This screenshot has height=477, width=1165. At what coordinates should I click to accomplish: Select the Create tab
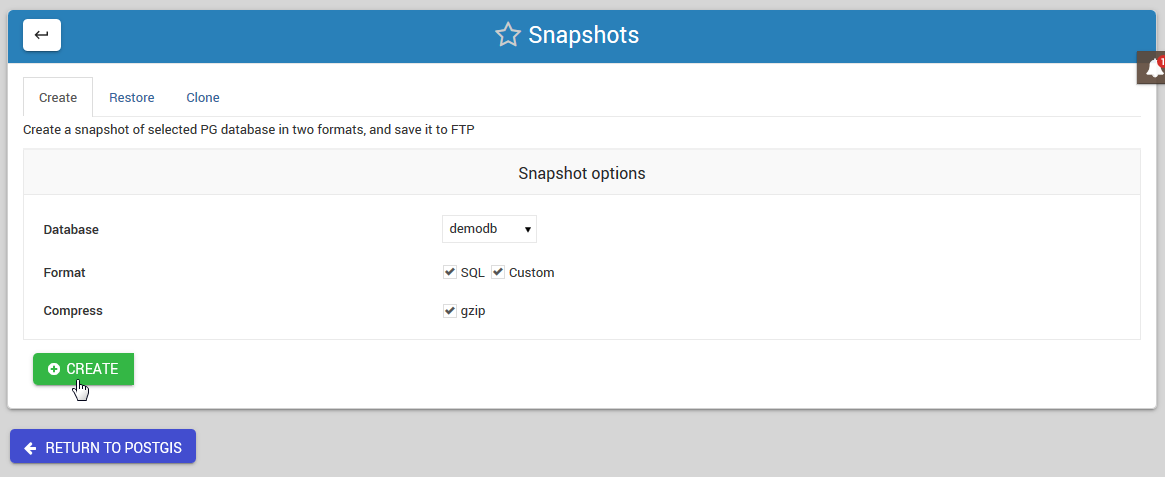click(58, 97)
